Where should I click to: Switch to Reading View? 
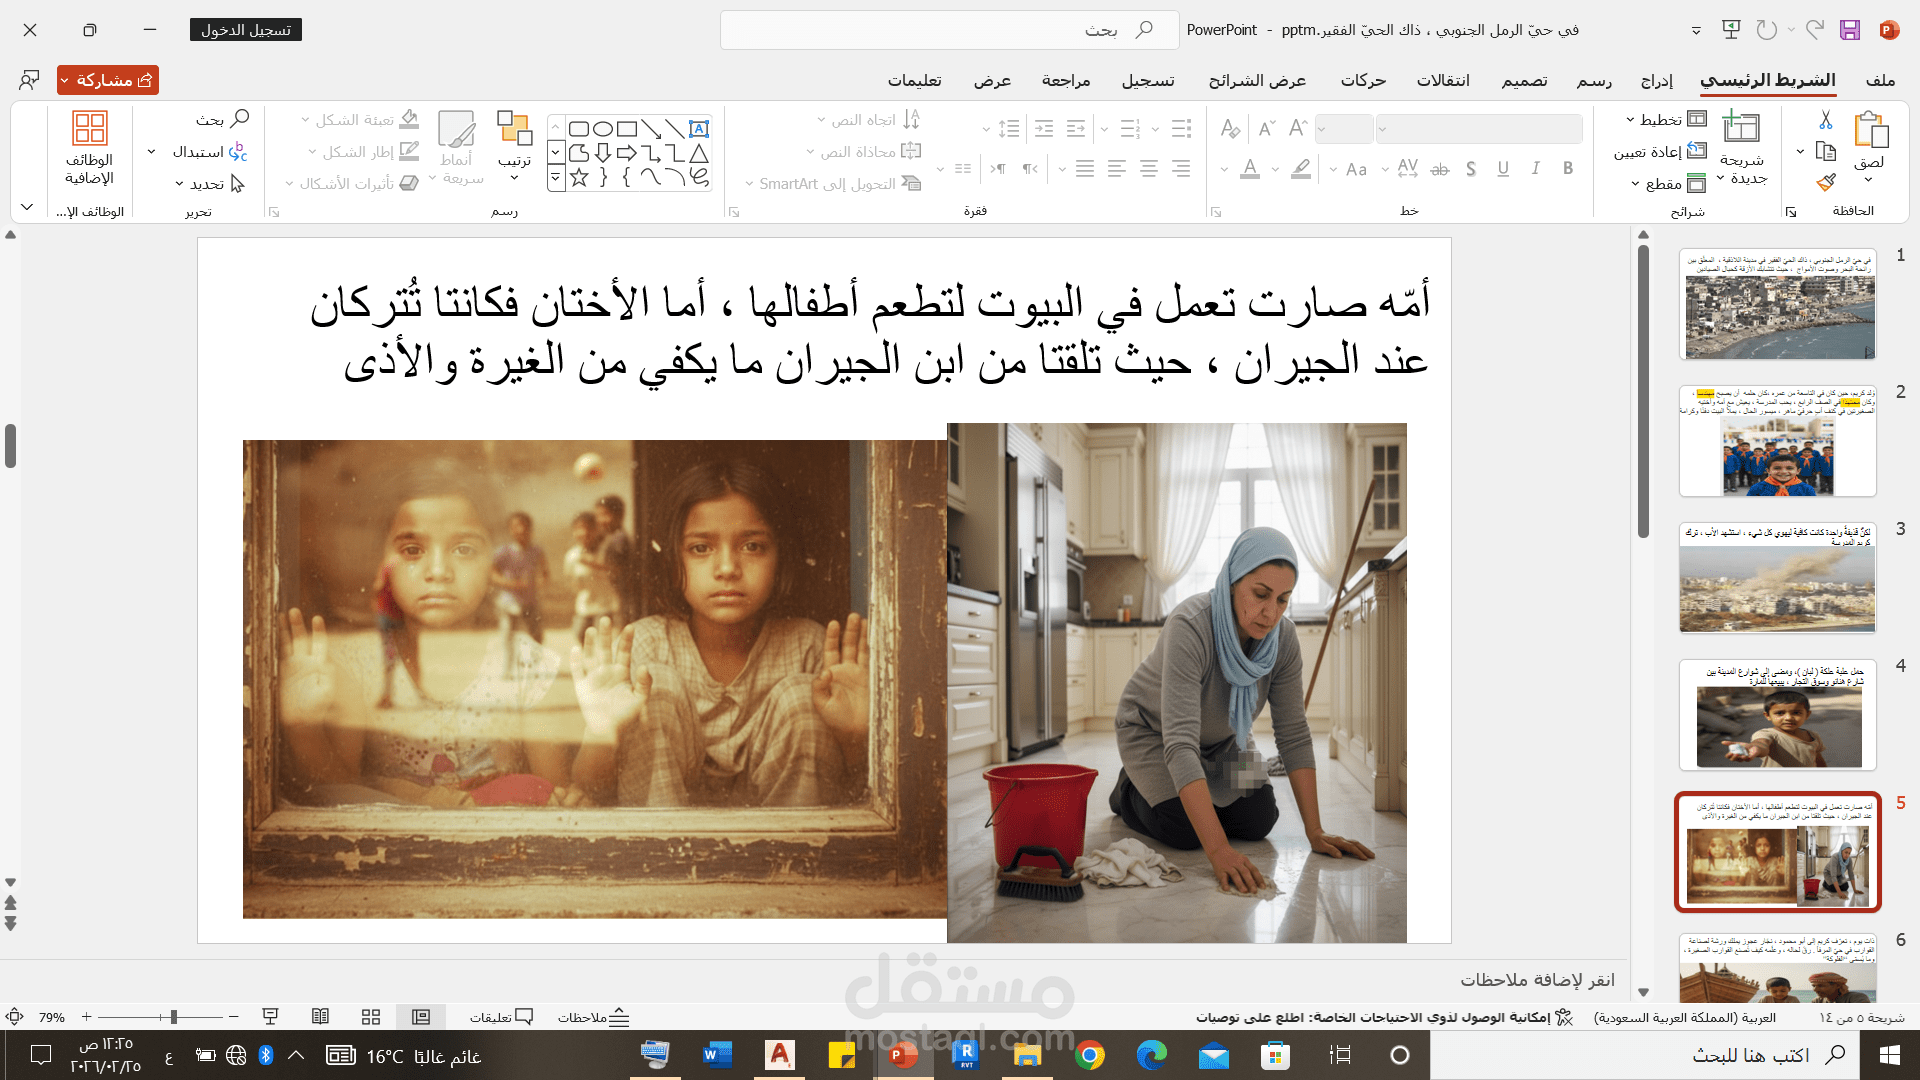(320, 1017)
